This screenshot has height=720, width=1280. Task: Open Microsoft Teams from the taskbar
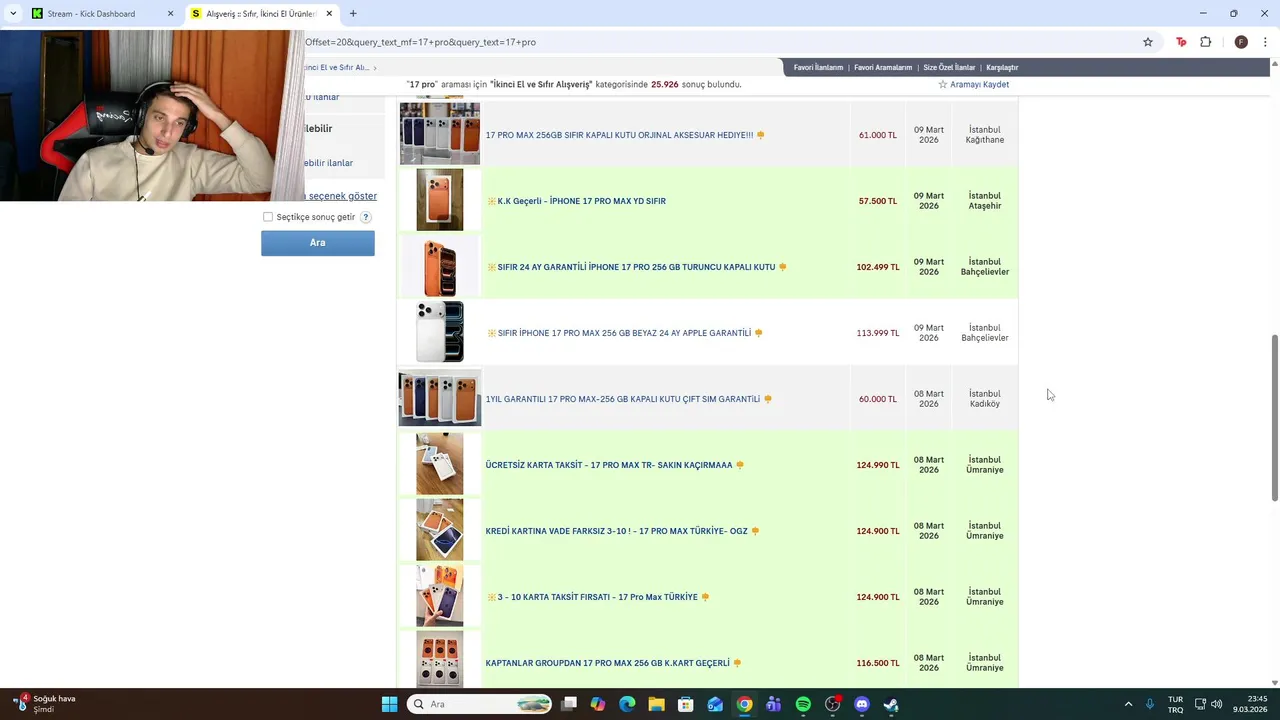(x=774, y=704)
